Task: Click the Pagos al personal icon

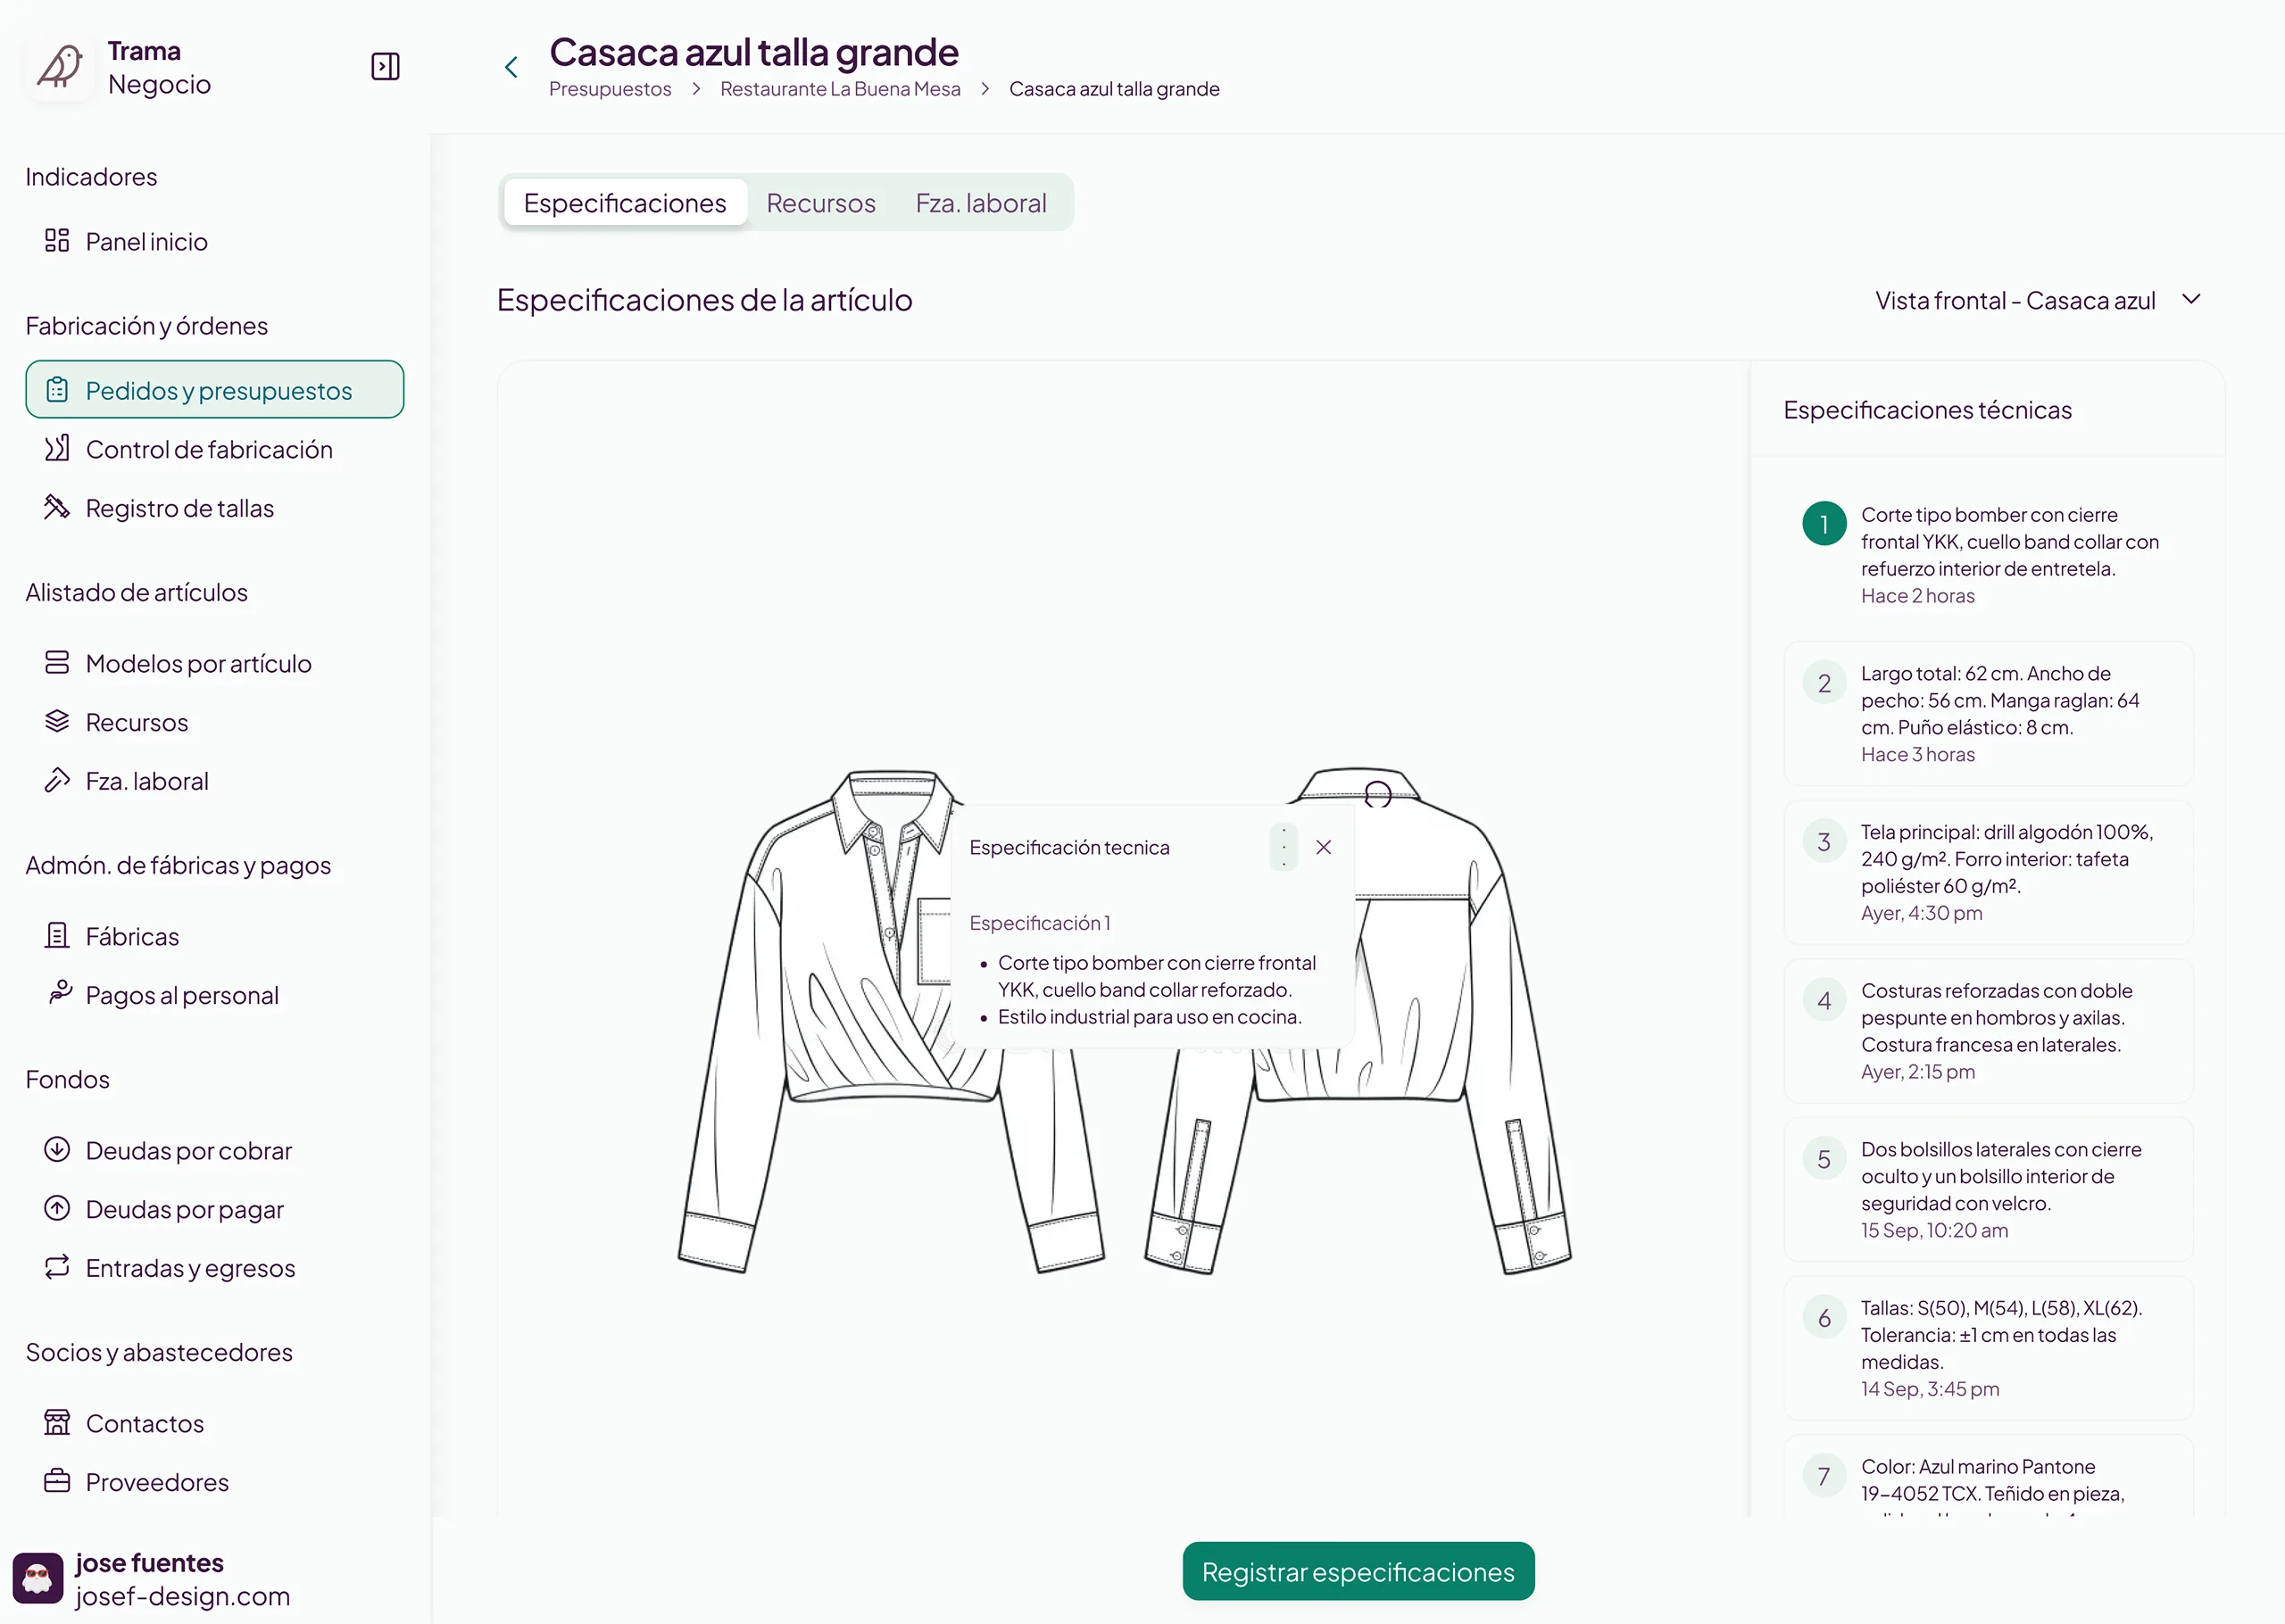Action: click(x=60, y=992)
